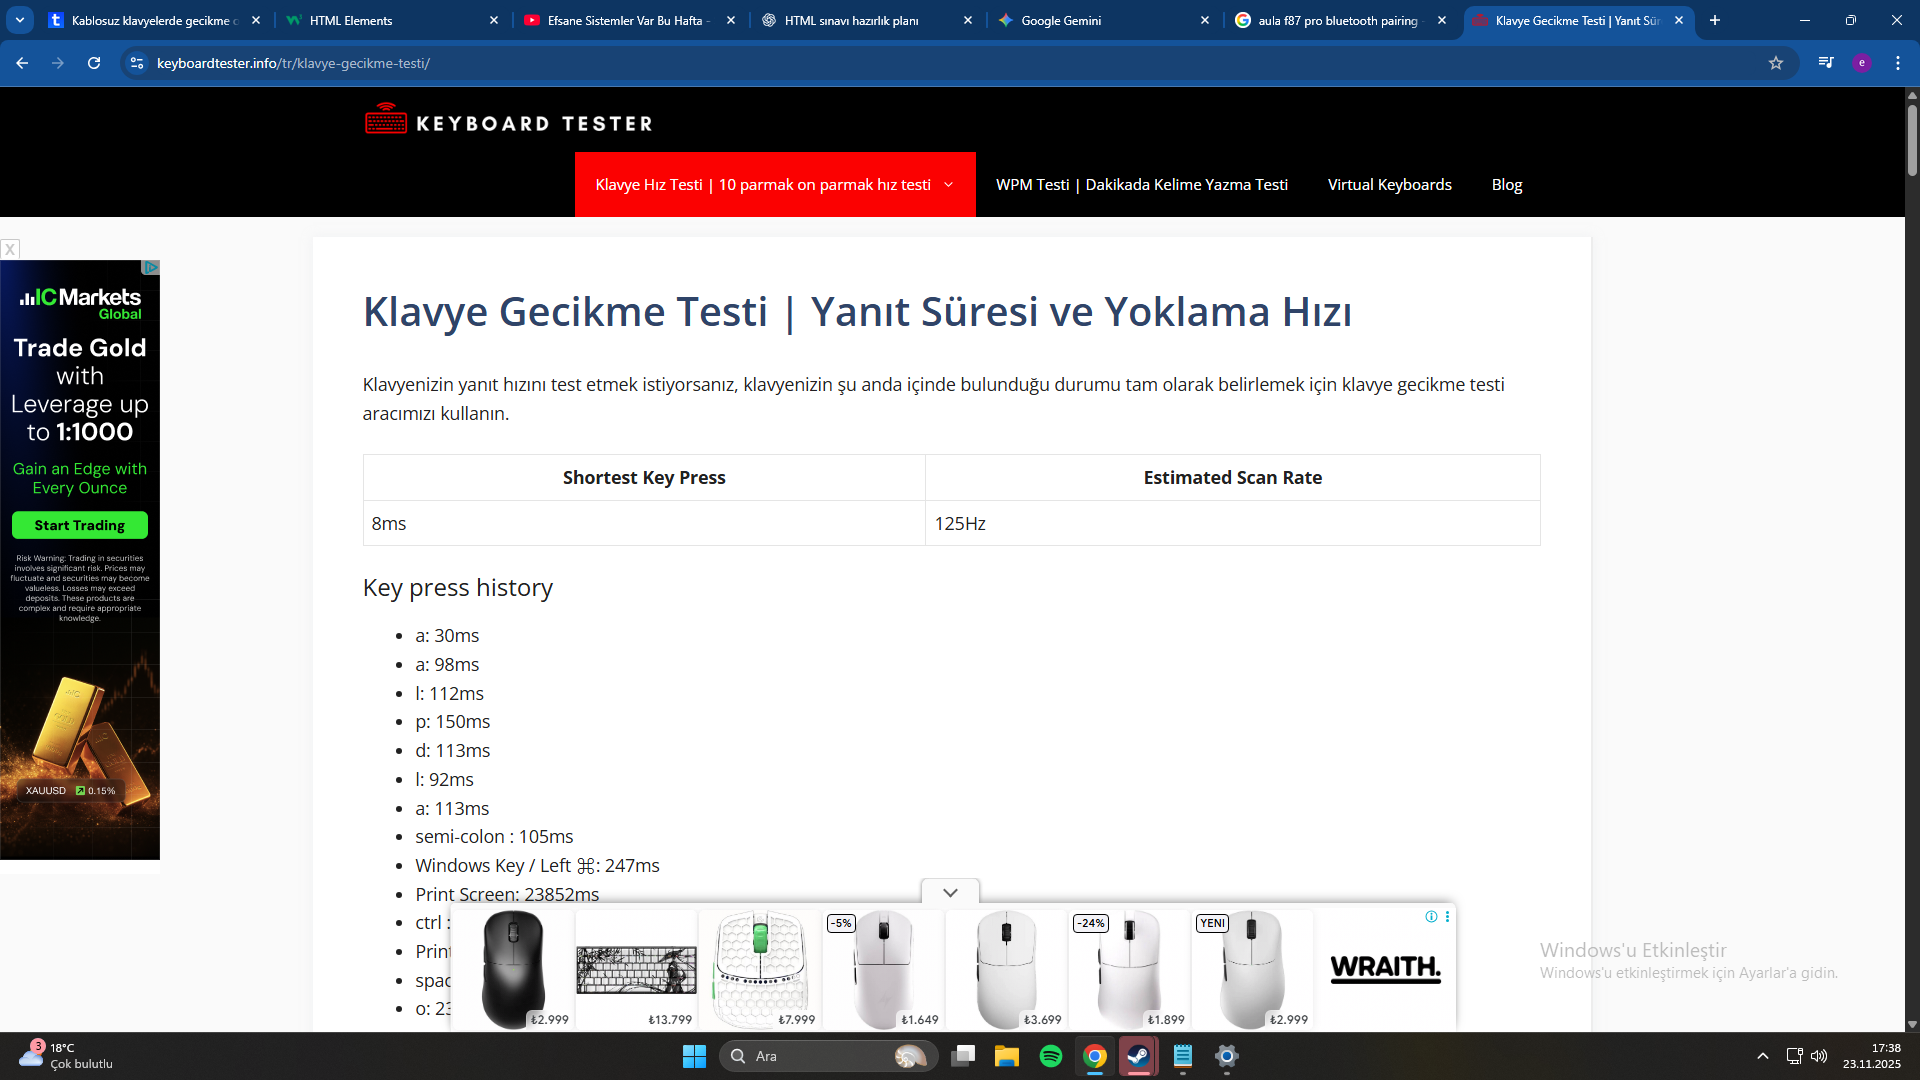Close the IC Markets ad with X
This screenshot has width=1920, height=1080.
point(10,249)
